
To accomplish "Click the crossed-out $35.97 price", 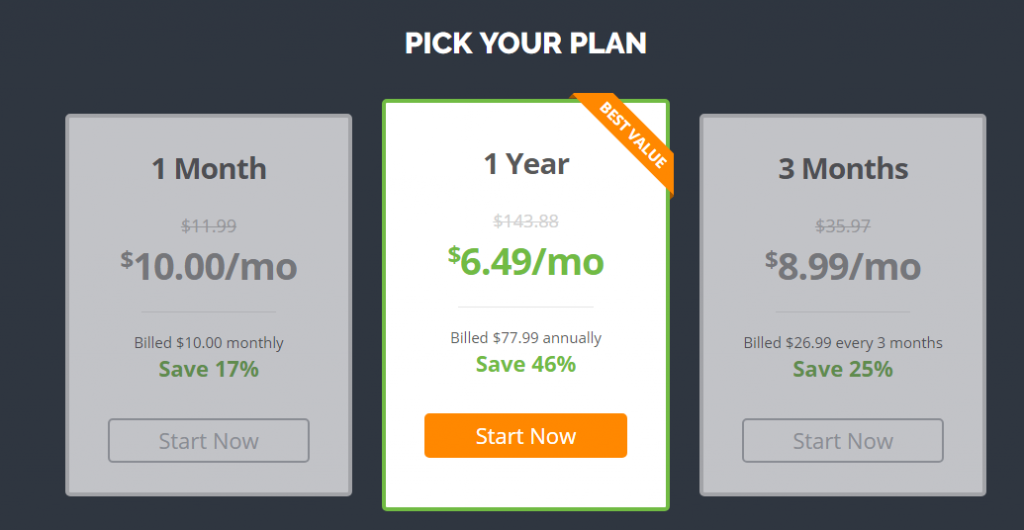I will pos(843,226).
